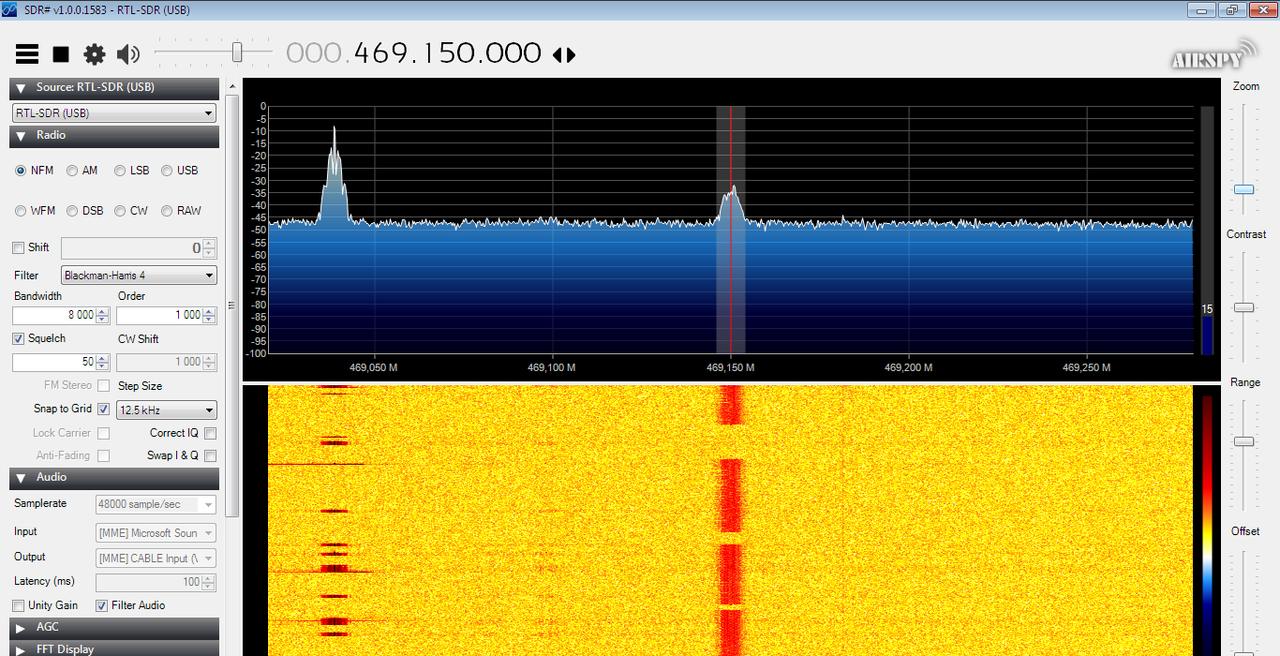Stop the radio with the square stop button
This screenshot has height=656, width=1280.
pos(61,54)
